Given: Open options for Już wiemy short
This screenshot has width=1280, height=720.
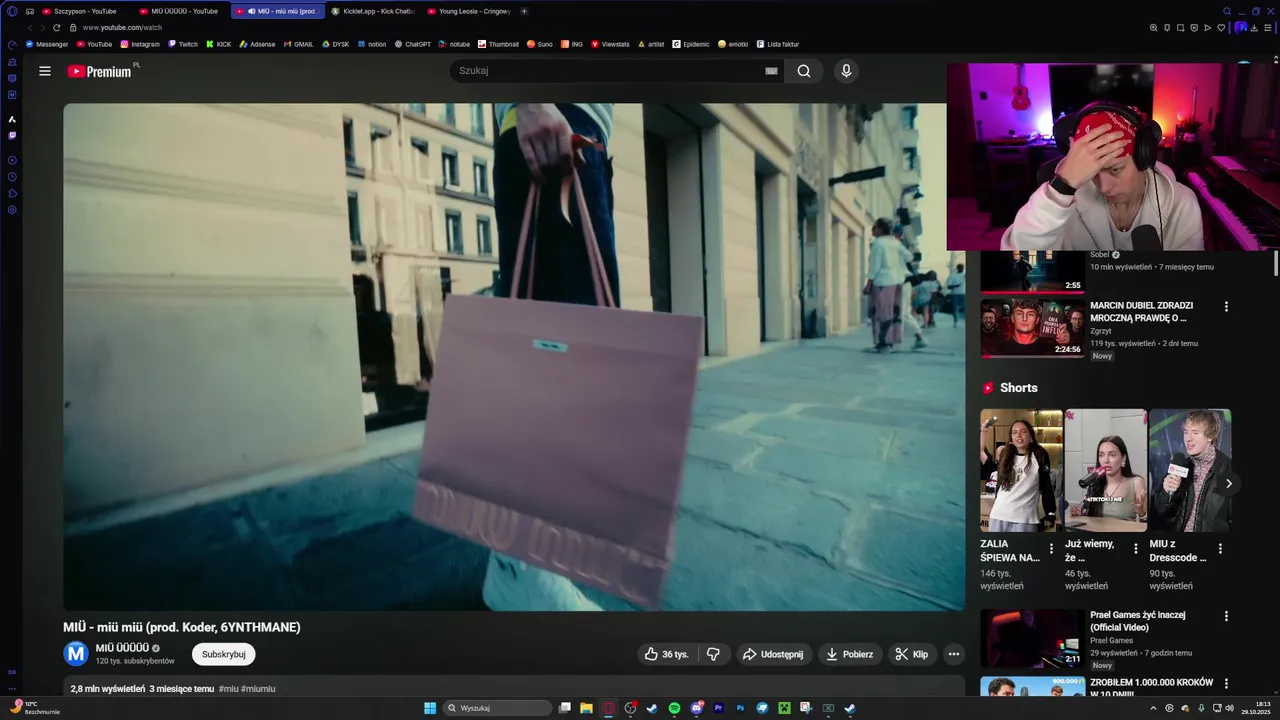Looking at the screenshot, I should [x=1135, y=549].
